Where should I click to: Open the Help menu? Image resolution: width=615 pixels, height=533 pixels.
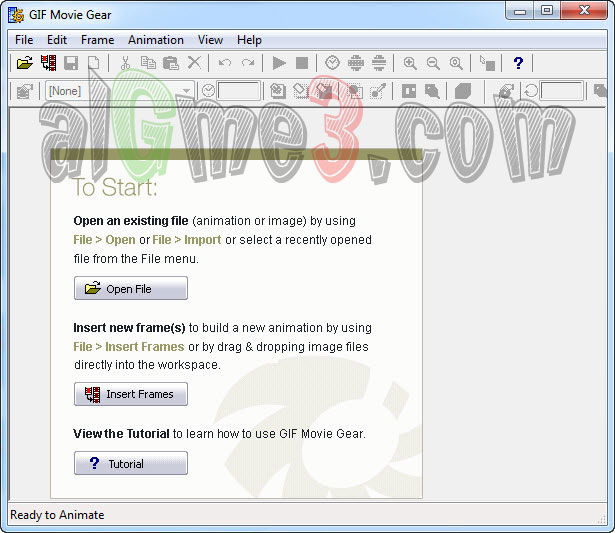click(249, 40)
